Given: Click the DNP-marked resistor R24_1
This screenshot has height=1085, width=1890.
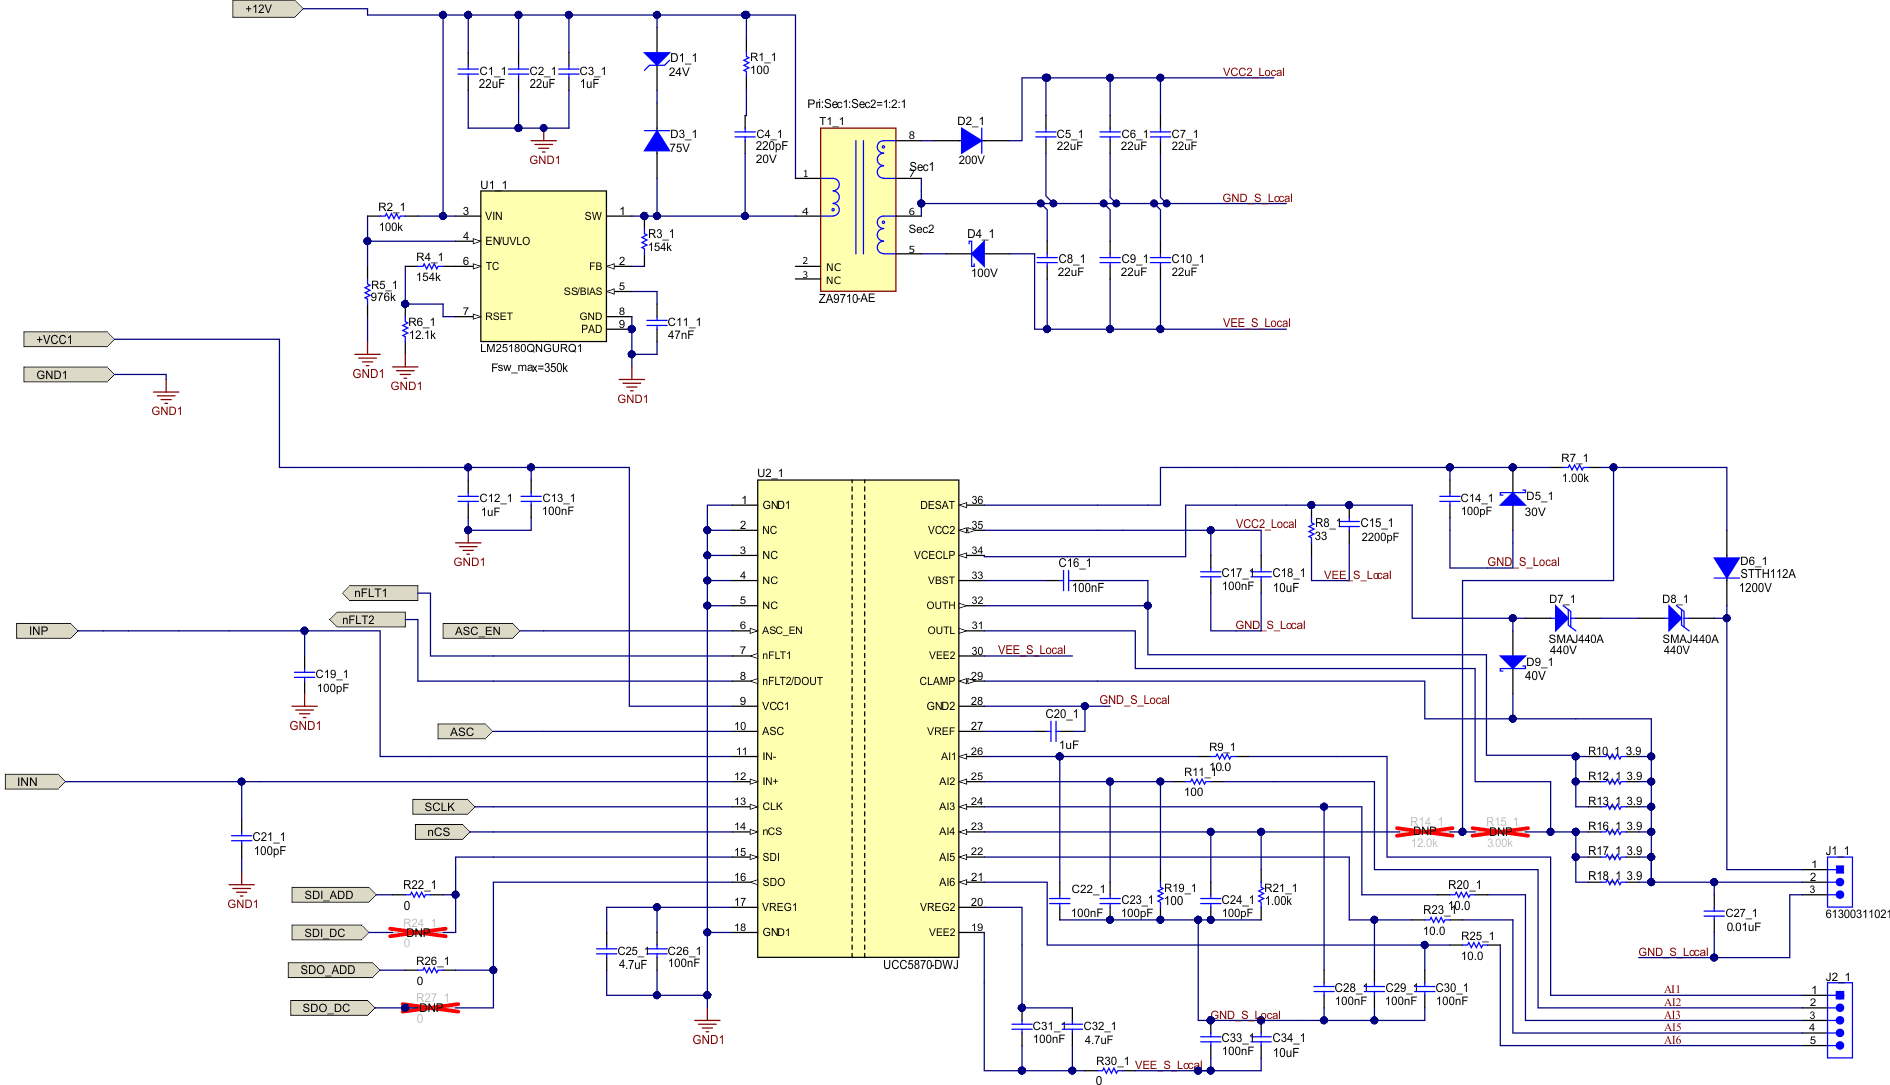Looking at the screenshot, I should click(418, 932).
